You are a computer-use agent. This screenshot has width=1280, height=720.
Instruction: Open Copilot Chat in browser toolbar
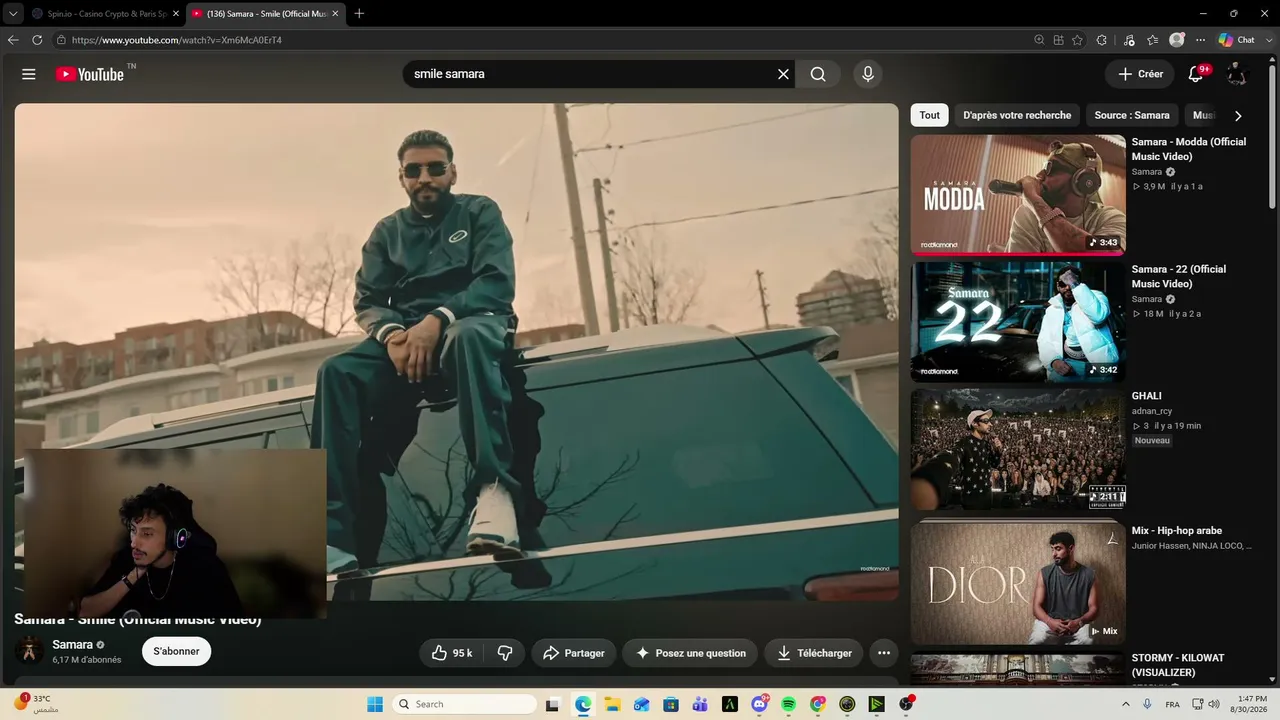pyautogui.click(x=1236, y=40)
